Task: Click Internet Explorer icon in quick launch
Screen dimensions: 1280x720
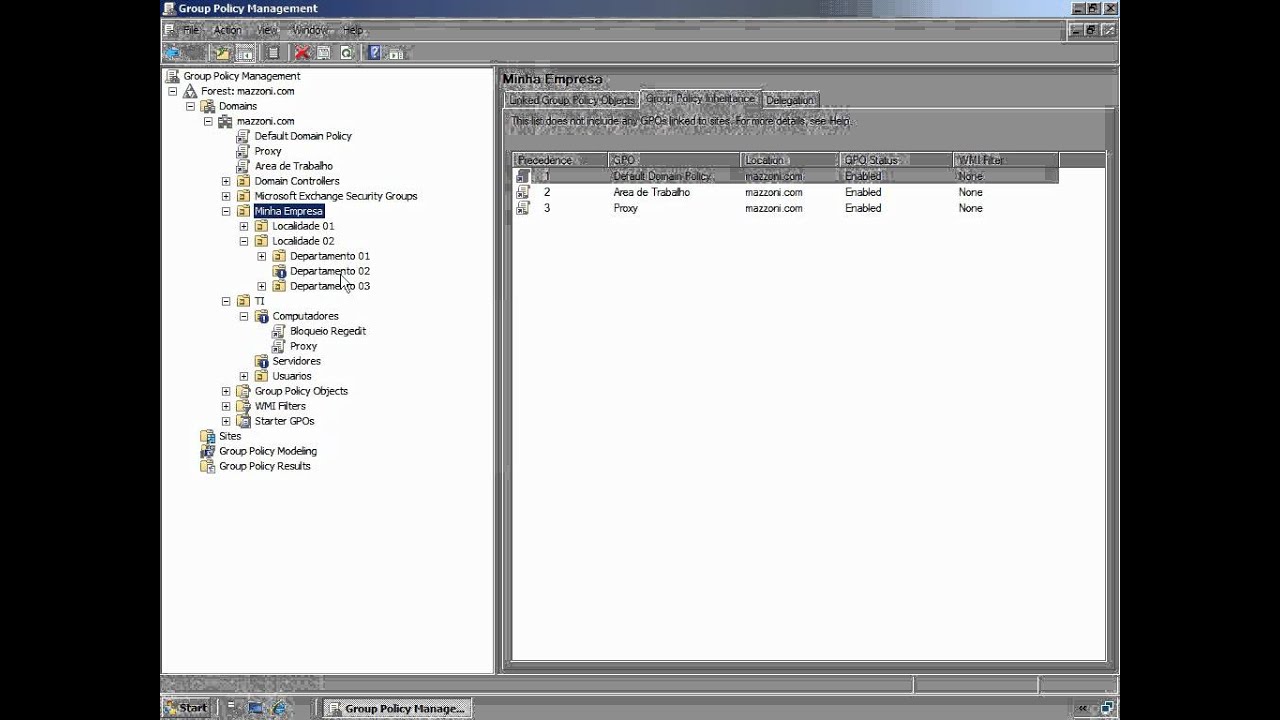Action: 279,708
